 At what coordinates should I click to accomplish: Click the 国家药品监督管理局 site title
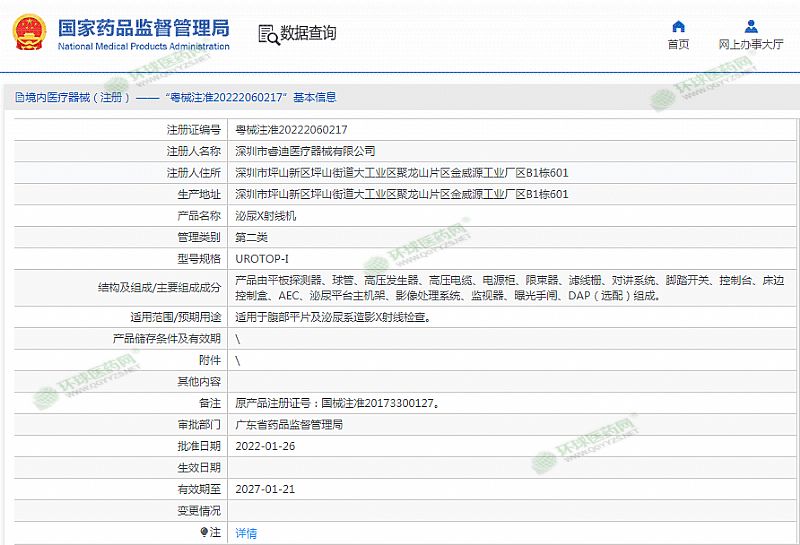coord(143,28)
